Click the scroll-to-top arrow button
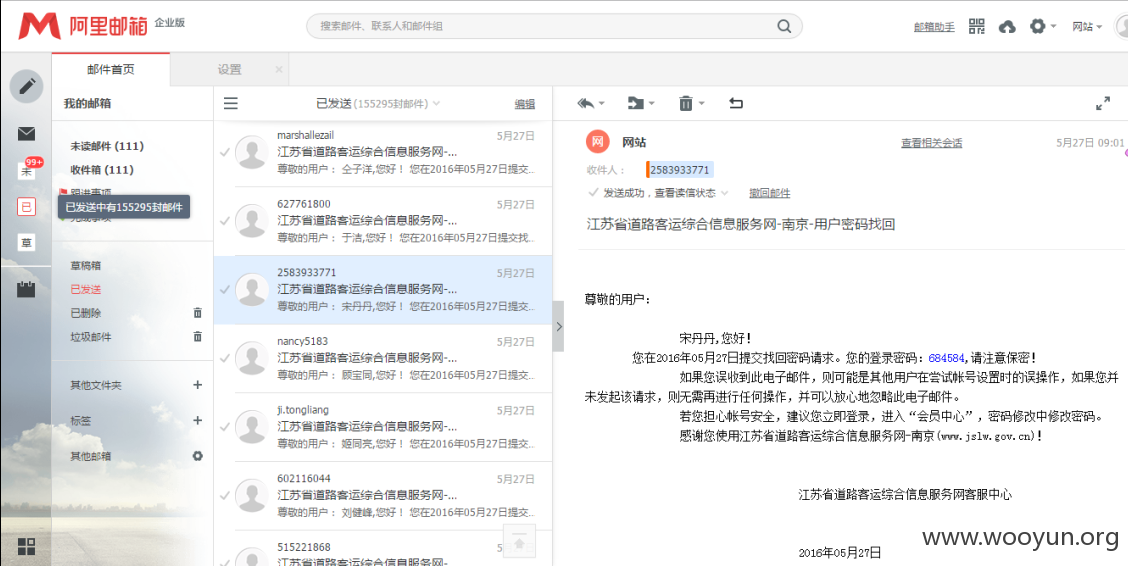Image resolution: width=1128 pixels, height=566 pixels. tap(519, 543)
